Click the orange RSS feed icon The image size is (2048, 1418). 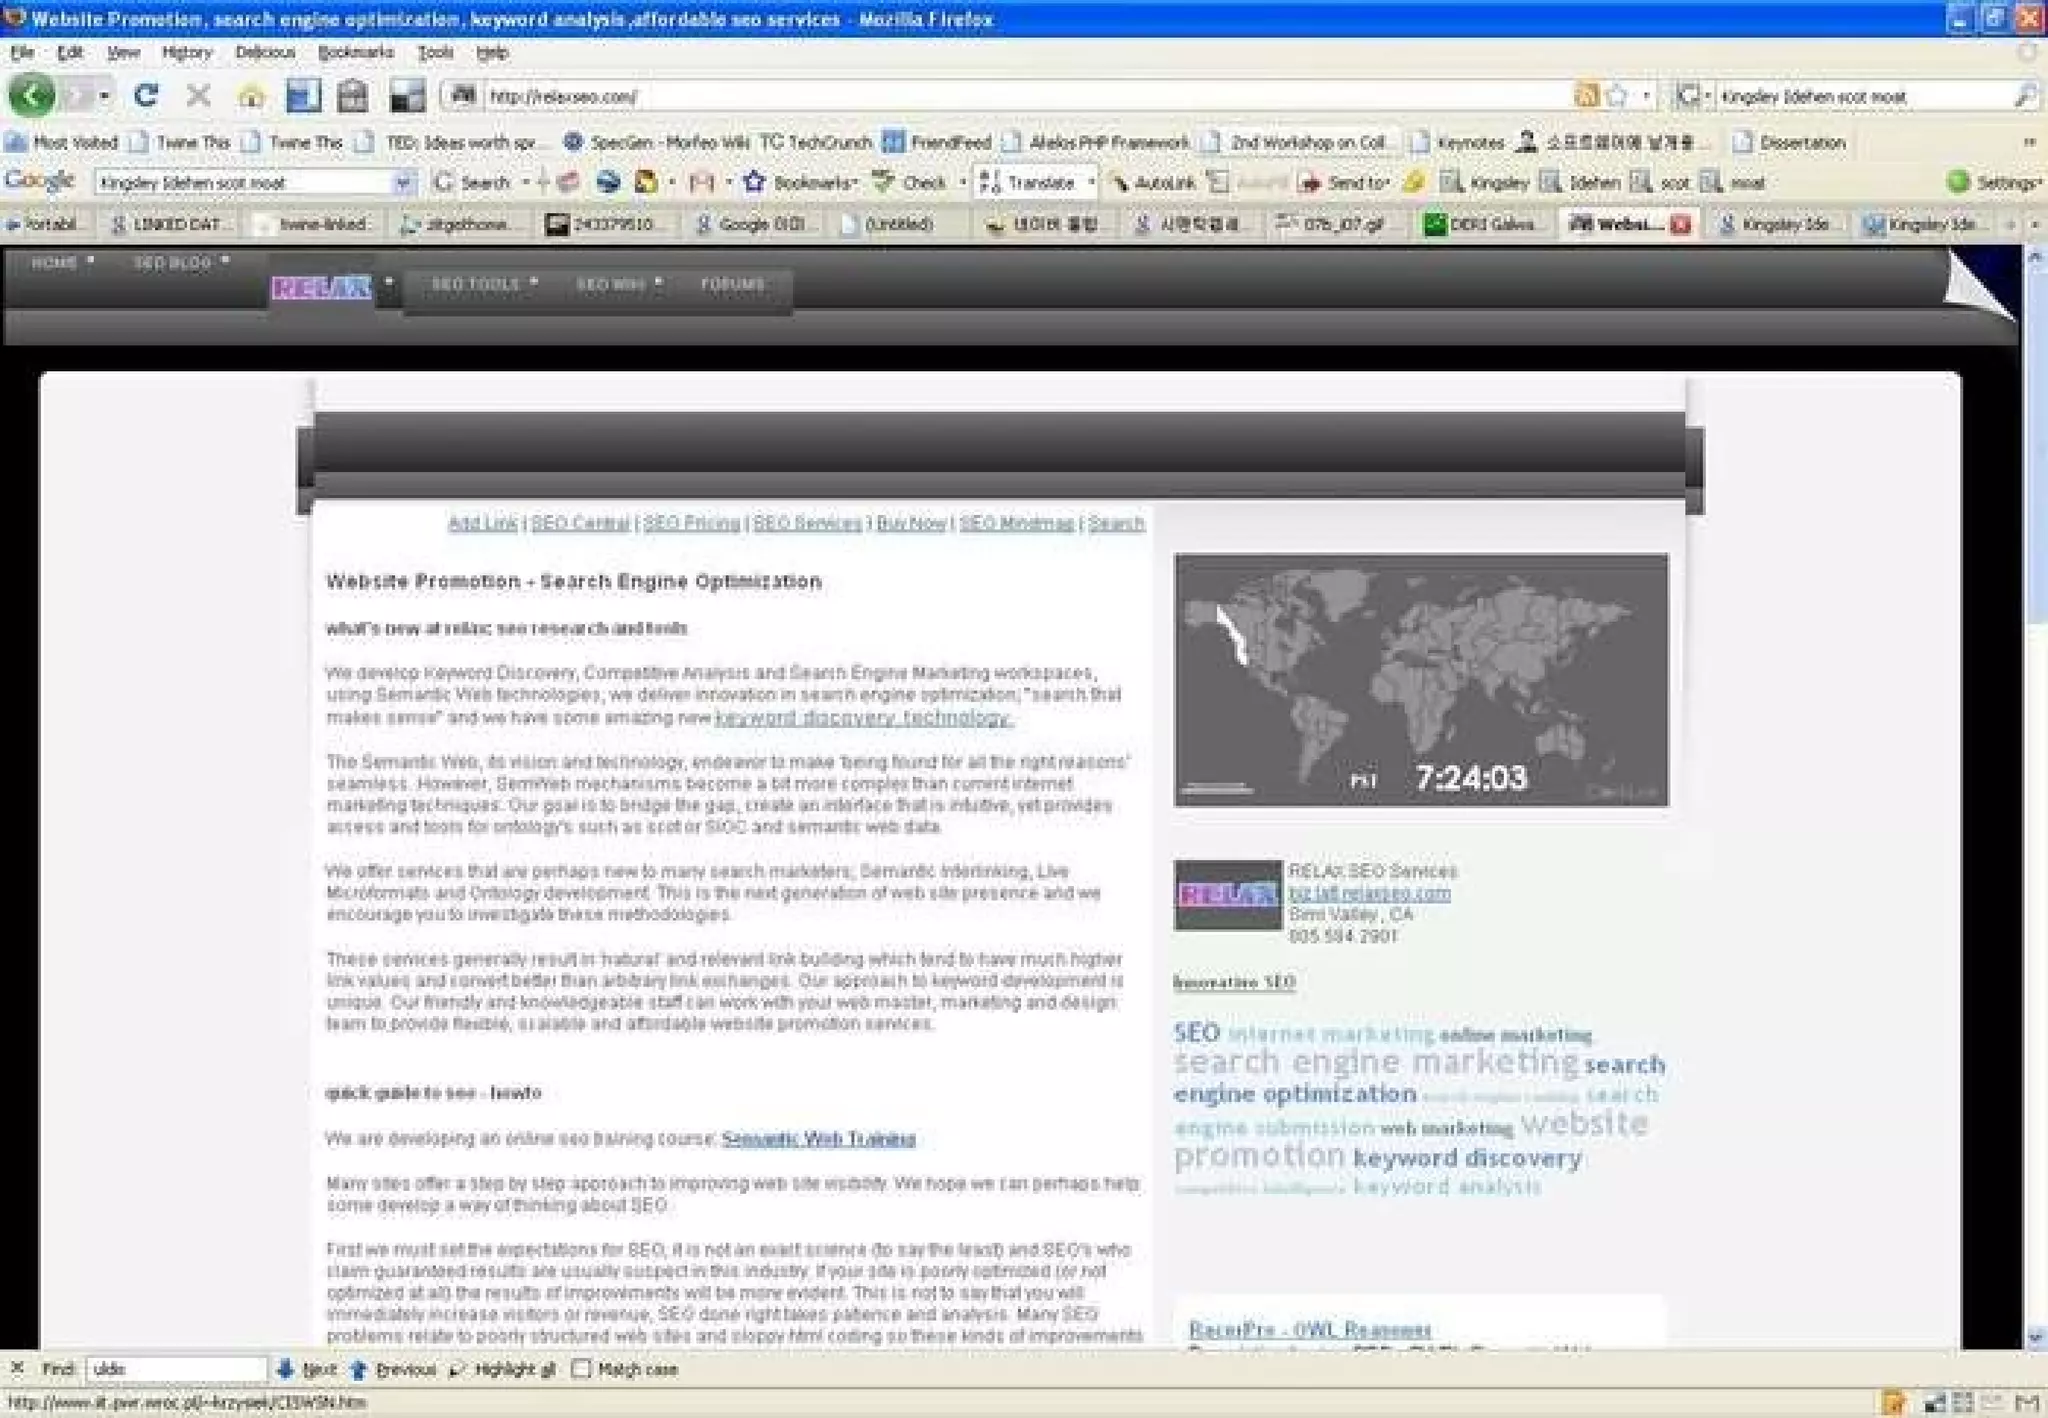1586,96
